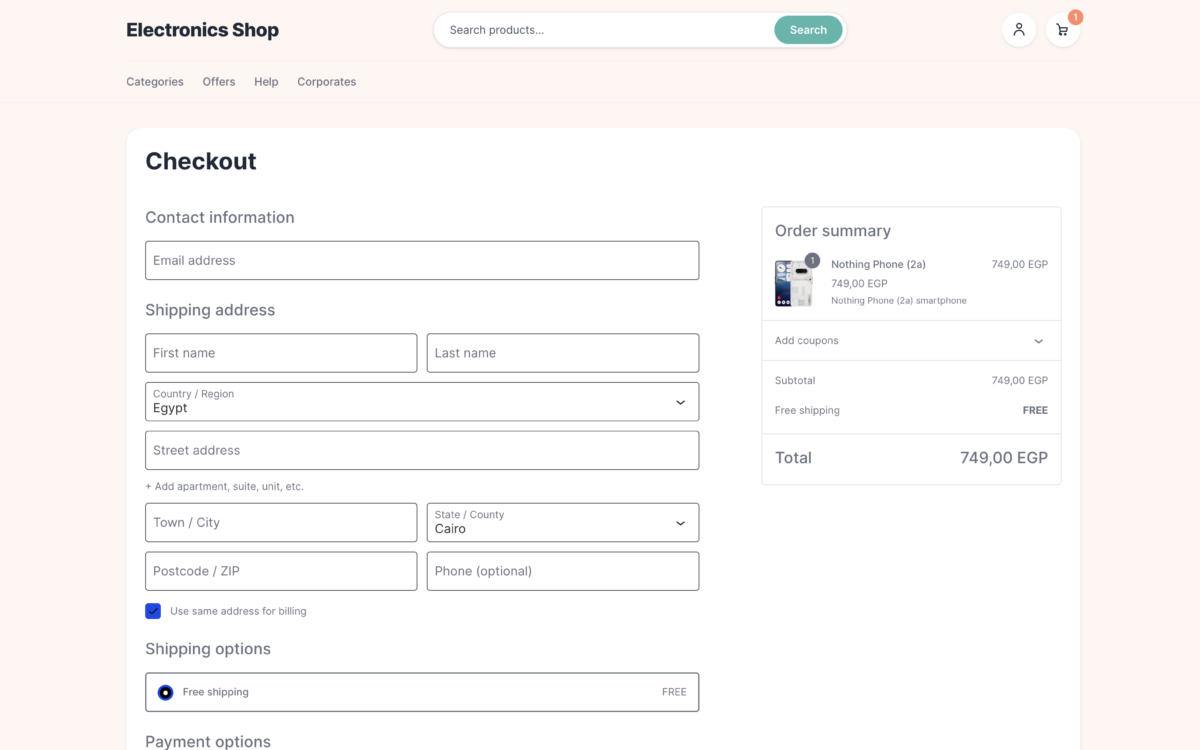Open the user account icon
Image resolution: width=1200 pixels, height=750 pixels.
click(x=1018, y=30)
